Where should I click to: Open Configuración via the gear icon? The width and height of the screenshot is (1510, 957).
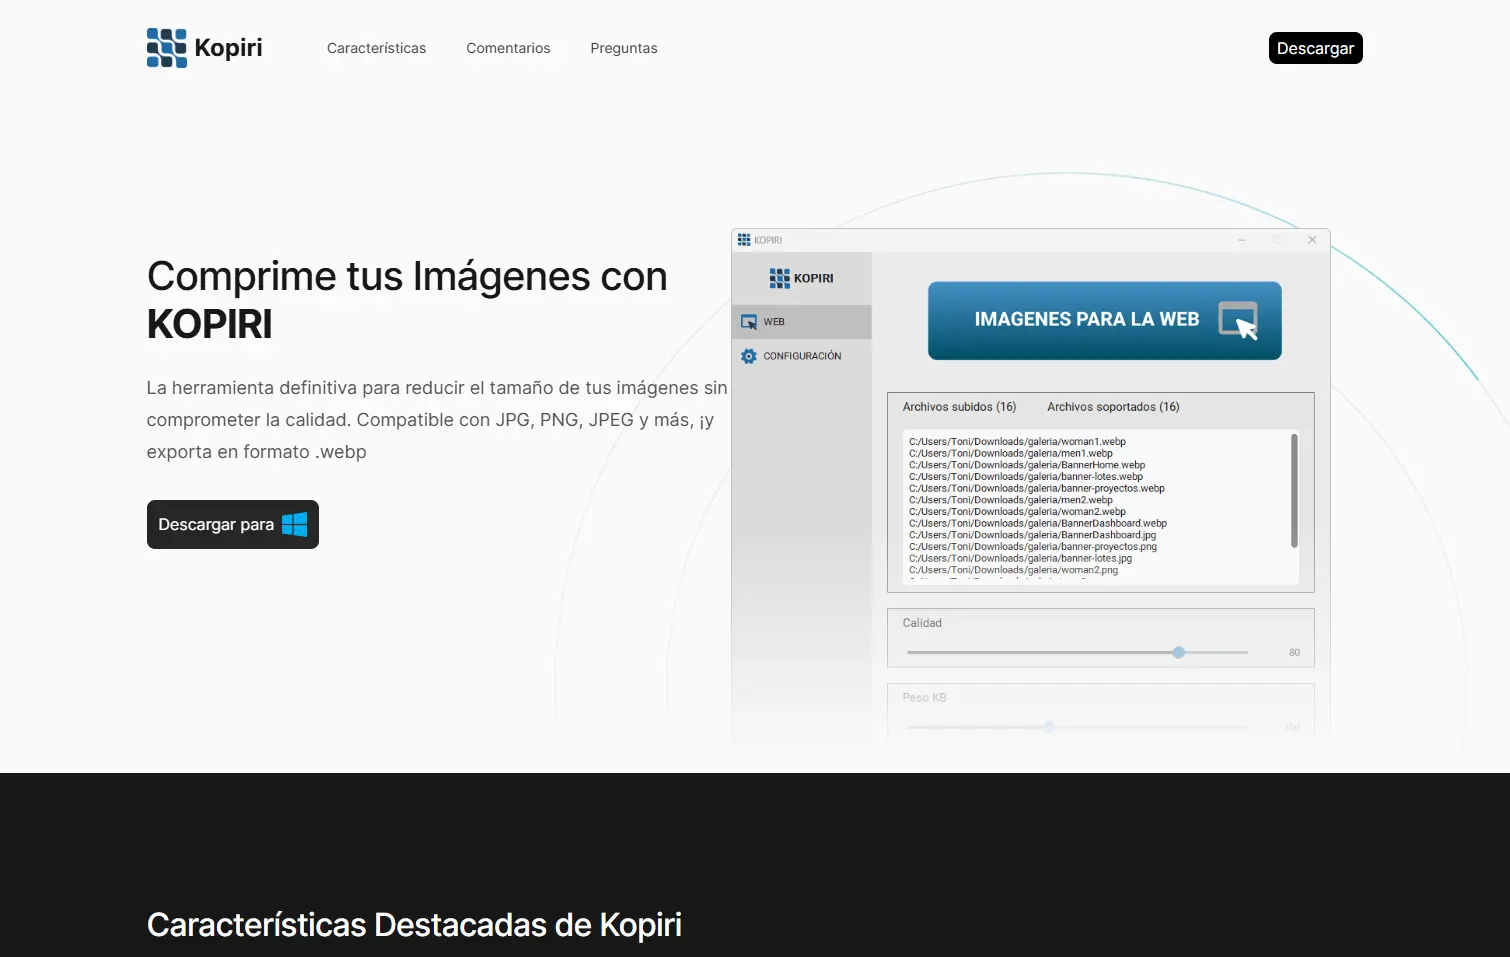748,355
